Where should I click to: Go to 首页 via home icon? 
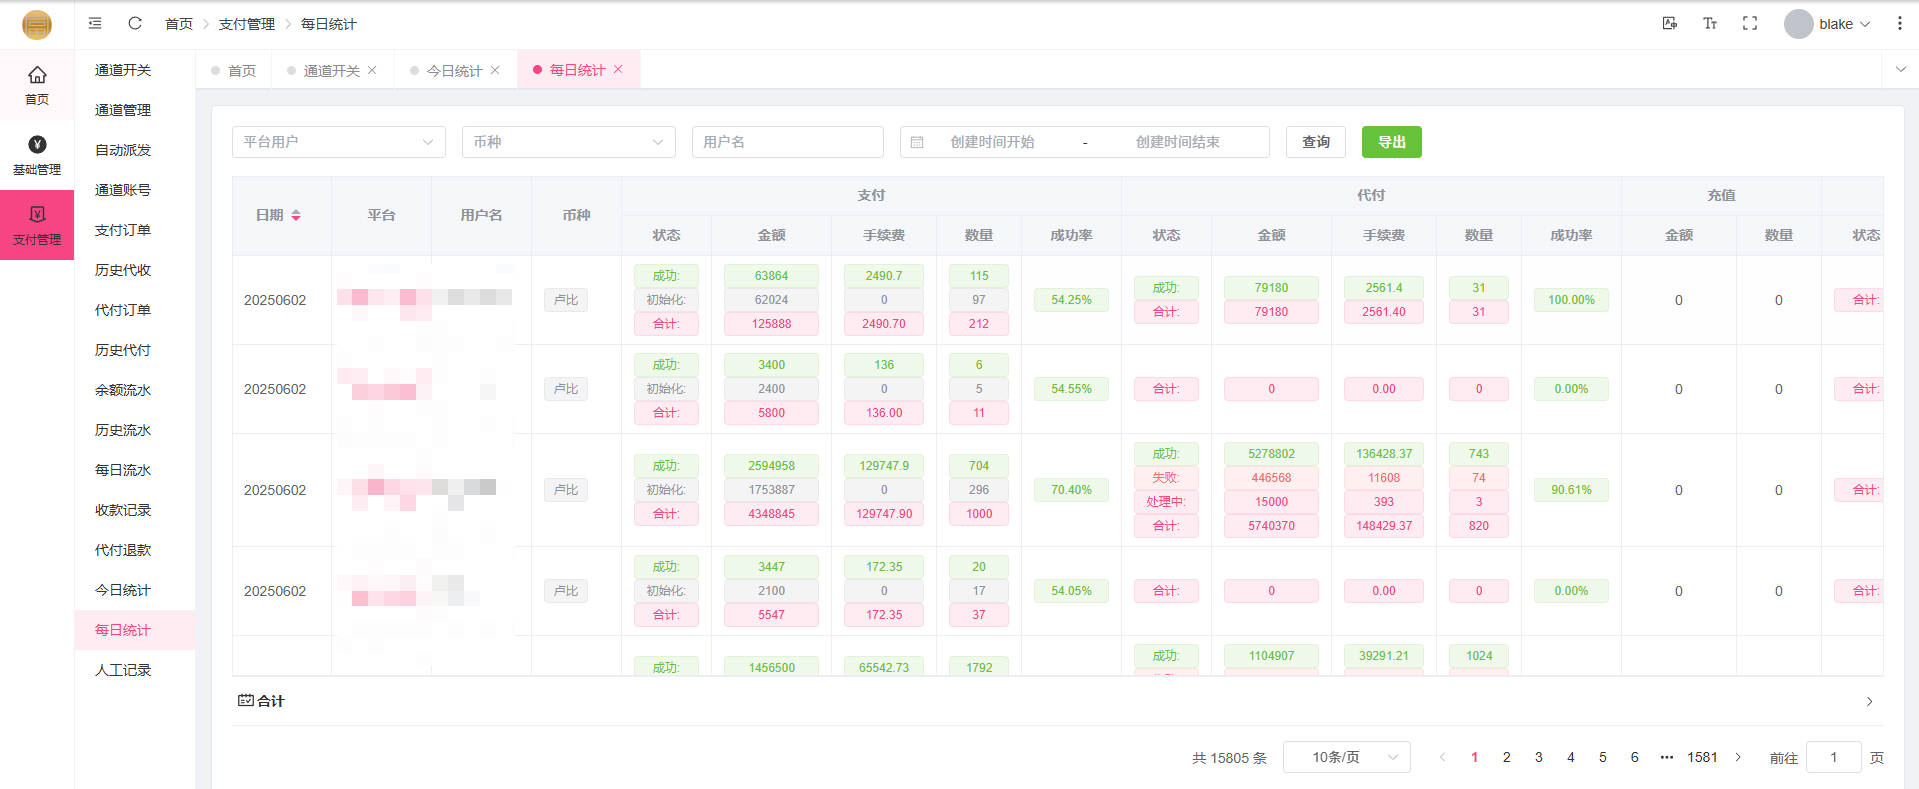coord(37,85)
